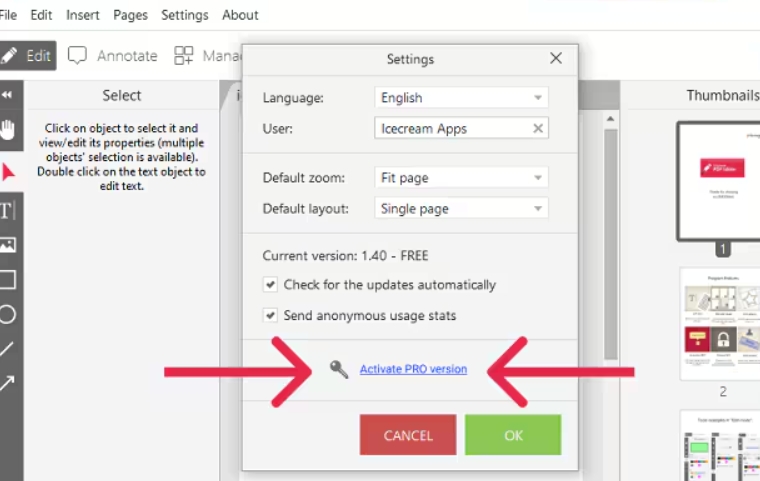Open the Insert menu
Image resolution: width=760 pixels, height=481 pixels.
pyautogui.click(x=83, y=15)
